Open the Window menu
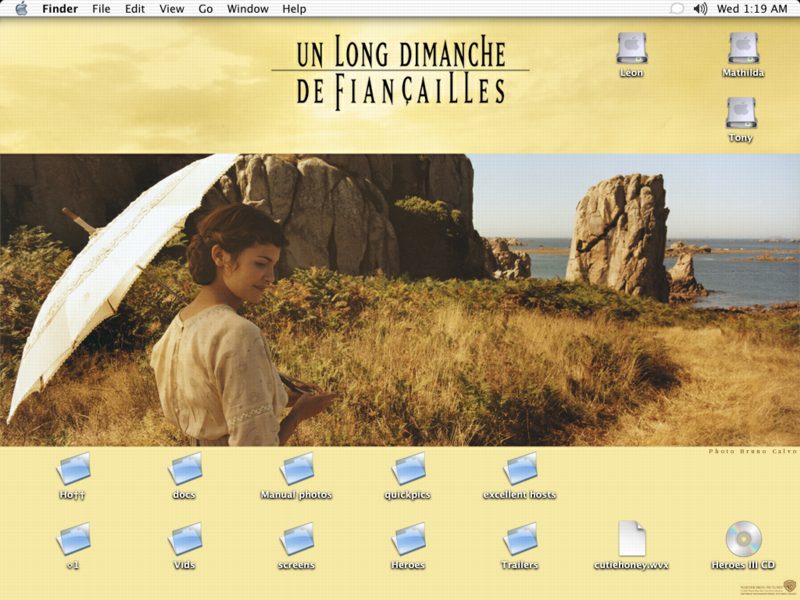Image resolution: width=800 pixels, height=600 pixels. tap(247, 9)
